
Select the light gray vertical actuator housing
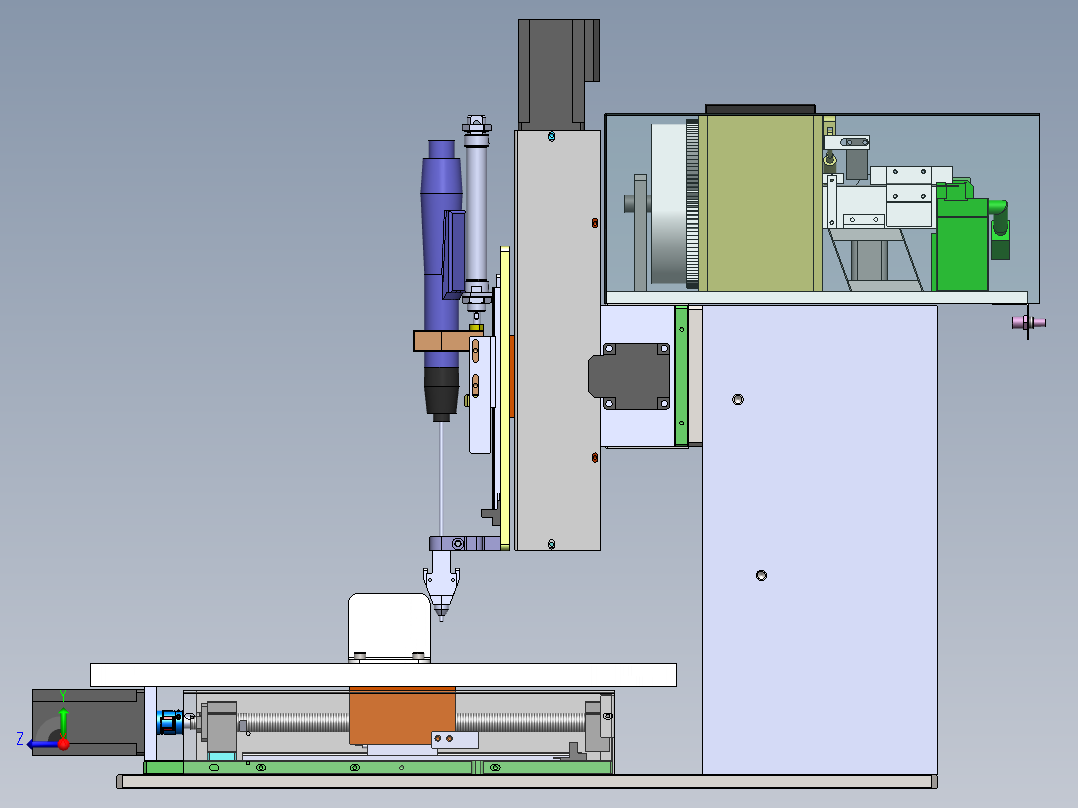[558, 340]
